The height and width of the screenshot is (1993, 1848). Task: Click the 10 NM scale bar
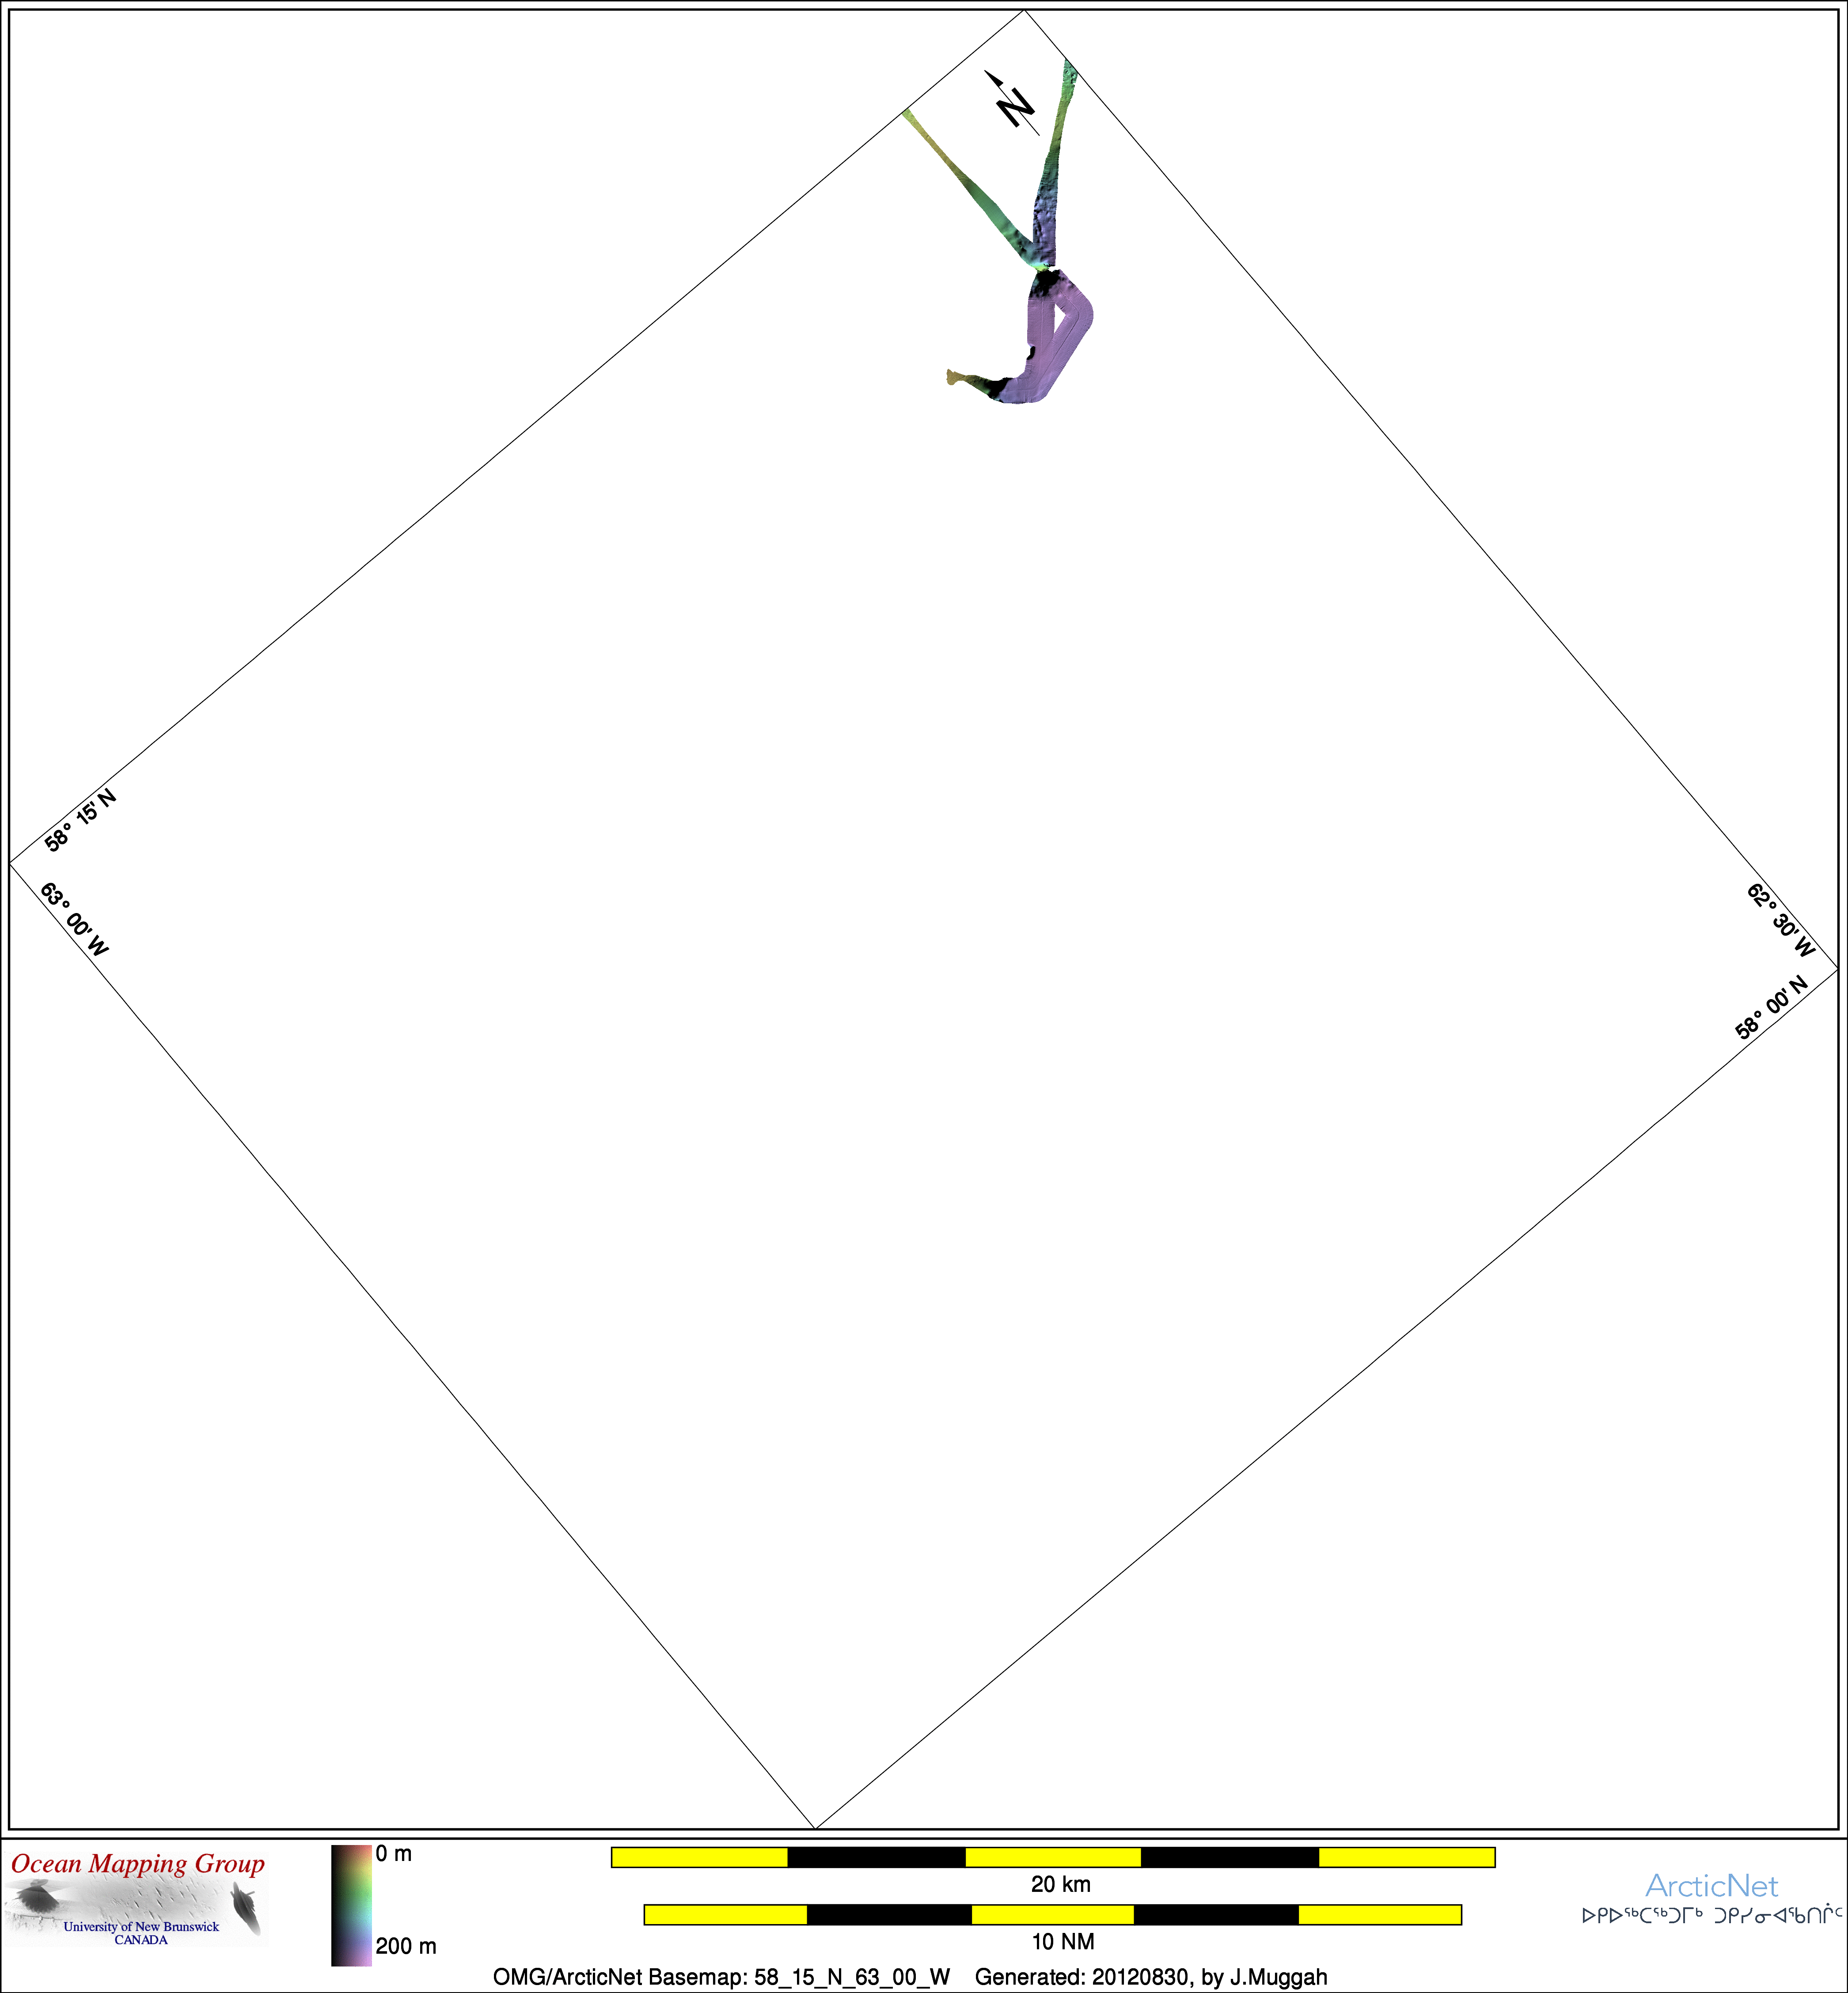[x=1052, y=1915]
